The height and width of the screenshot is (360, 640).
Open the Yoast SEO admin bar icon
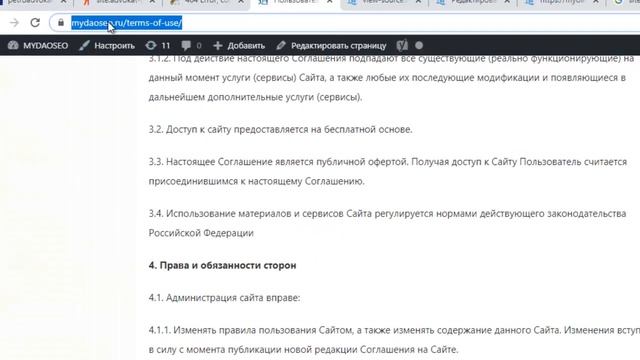pos(402,45)
